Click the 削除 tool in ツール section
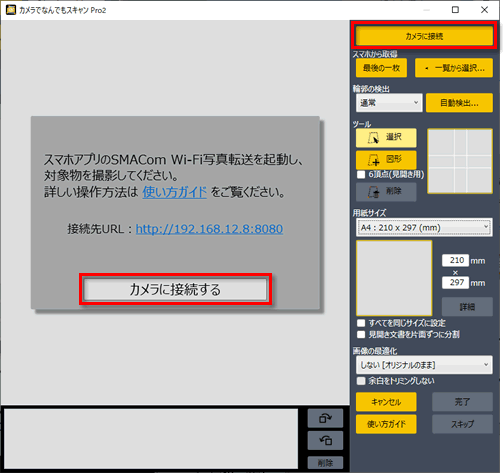Image resolution: width=504 pixels, height=473 pixels. pyautogui.click(x=386, y=192)
